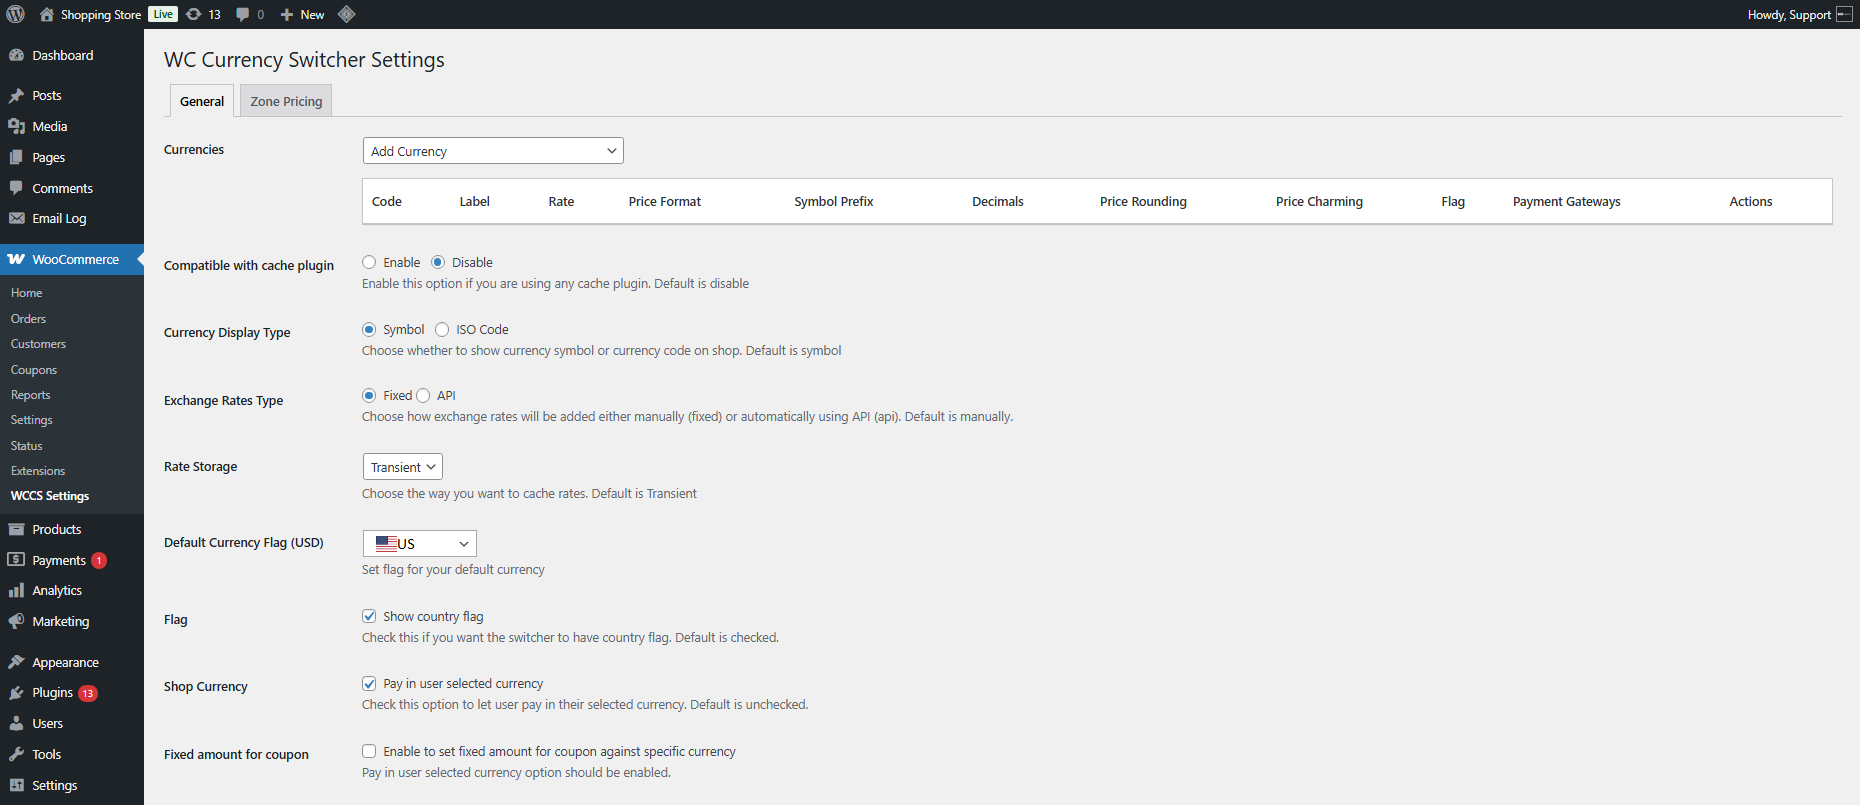The image size is (1861, 805).
Task: Open Analytics bar chart icon
Action: [16, 590]
